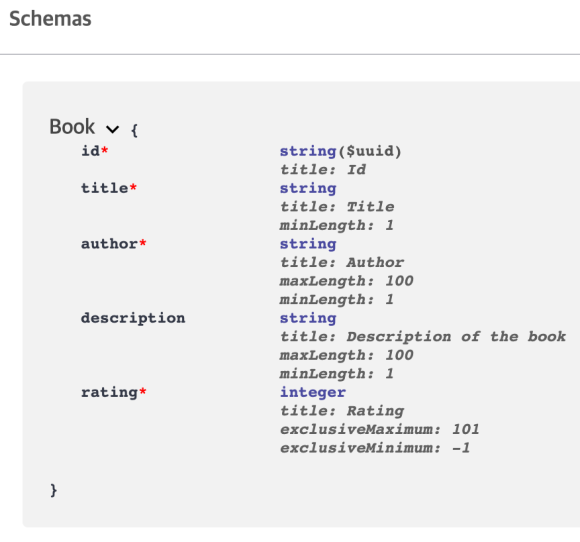The image size is (580, 542).
Task: Click the string type of title property
Action: [308, 189]
